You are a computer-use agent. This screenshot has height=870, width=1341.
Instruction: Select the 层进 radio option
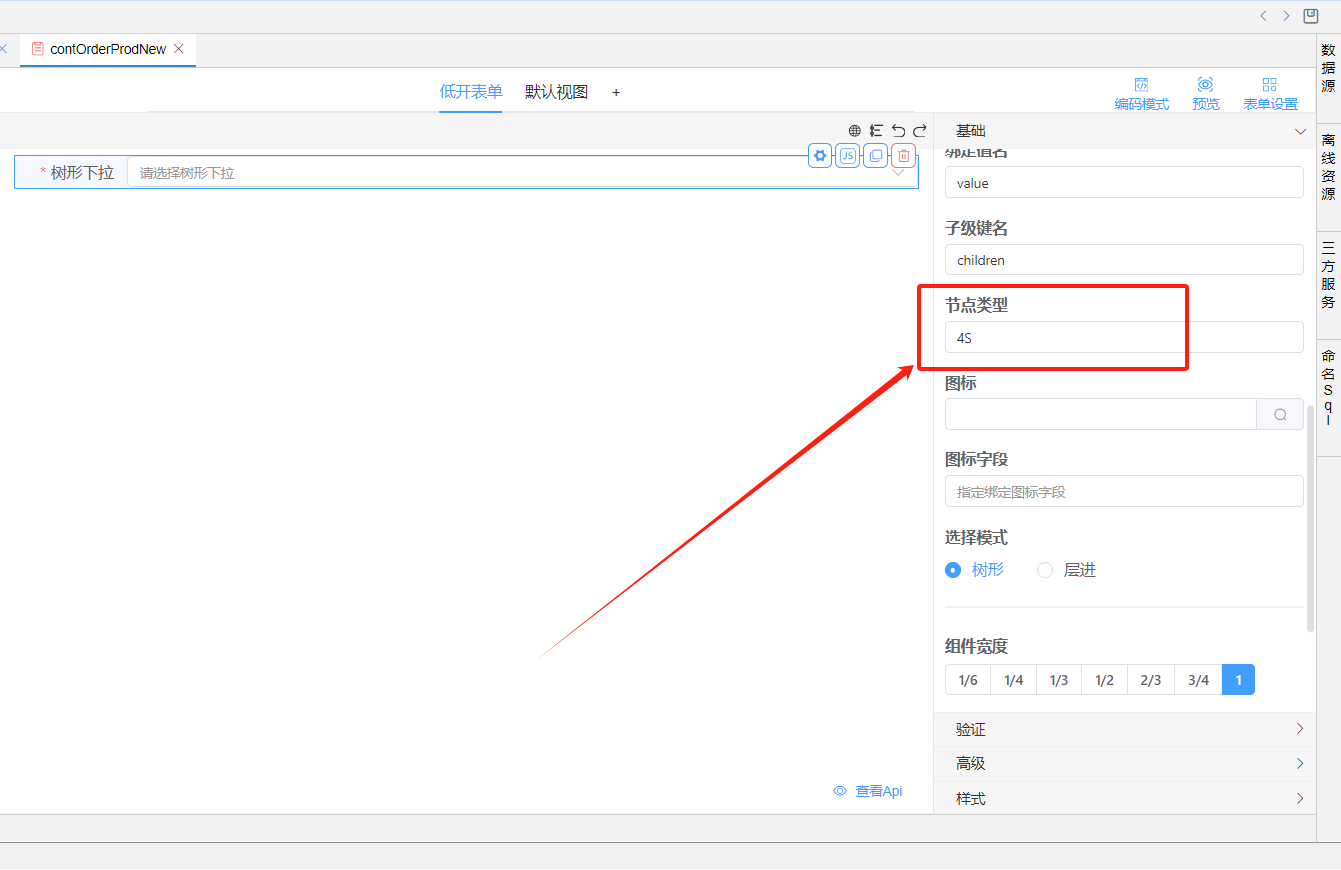[x=1045, y=570]
